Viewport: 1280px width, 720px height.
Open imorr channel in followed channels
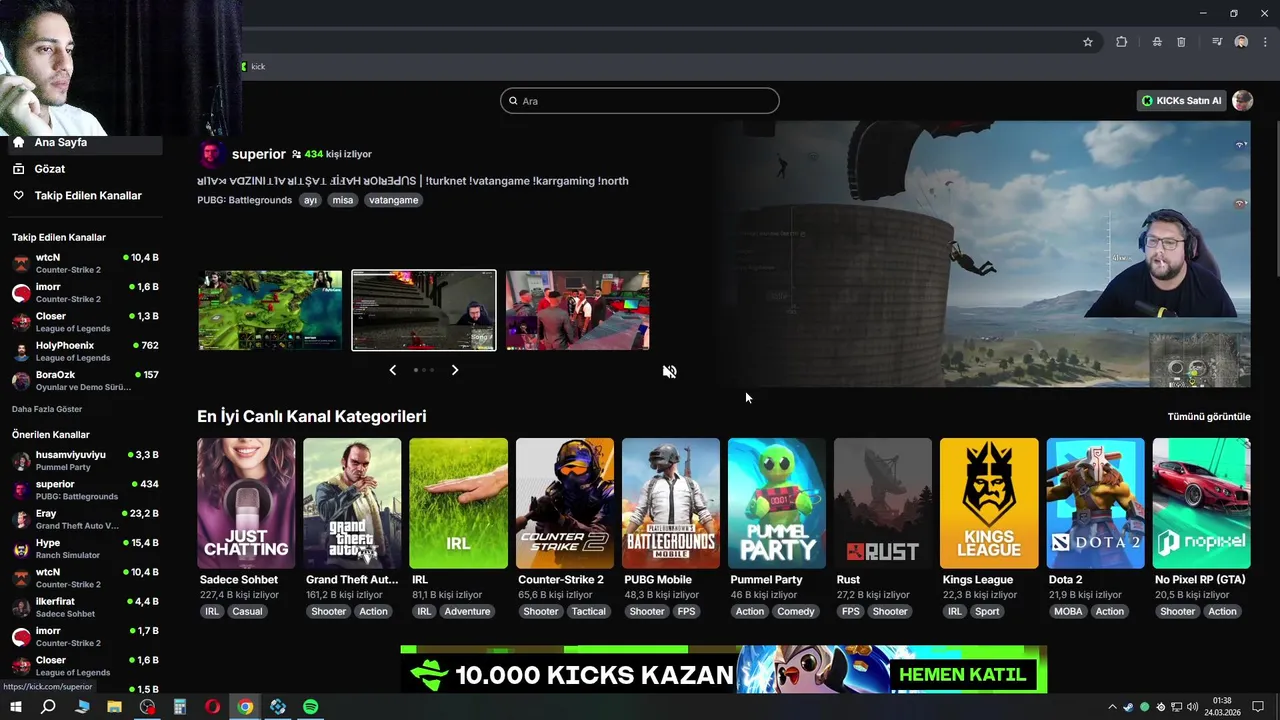point(85,292)
